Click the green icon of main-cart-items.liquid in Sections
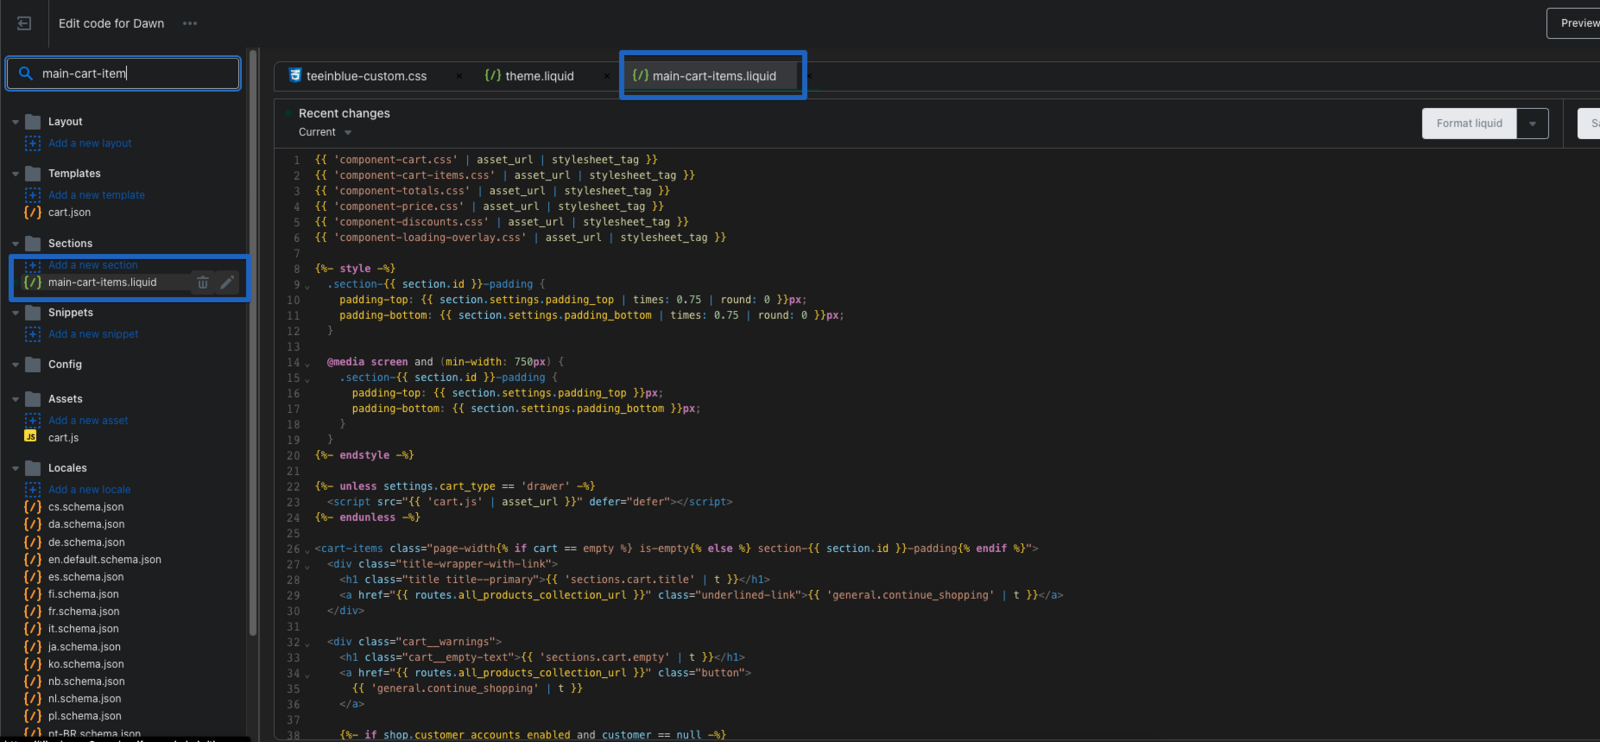1600x742 pixels. coord(32,282)
